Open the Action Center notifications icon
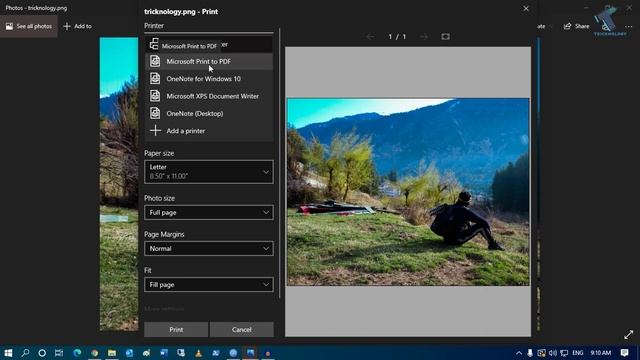Viewport: 640px width, 360px height. [624, 353]
